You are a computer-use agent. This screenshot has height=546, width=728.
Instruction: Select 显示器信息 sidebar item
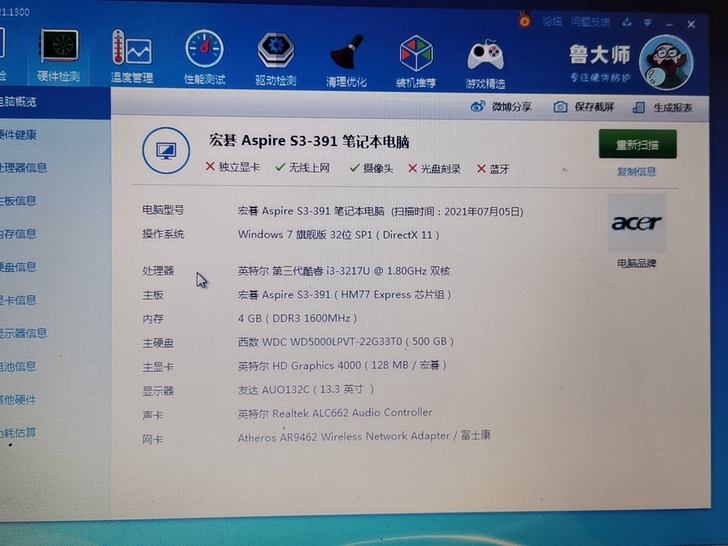click(23, 333)
